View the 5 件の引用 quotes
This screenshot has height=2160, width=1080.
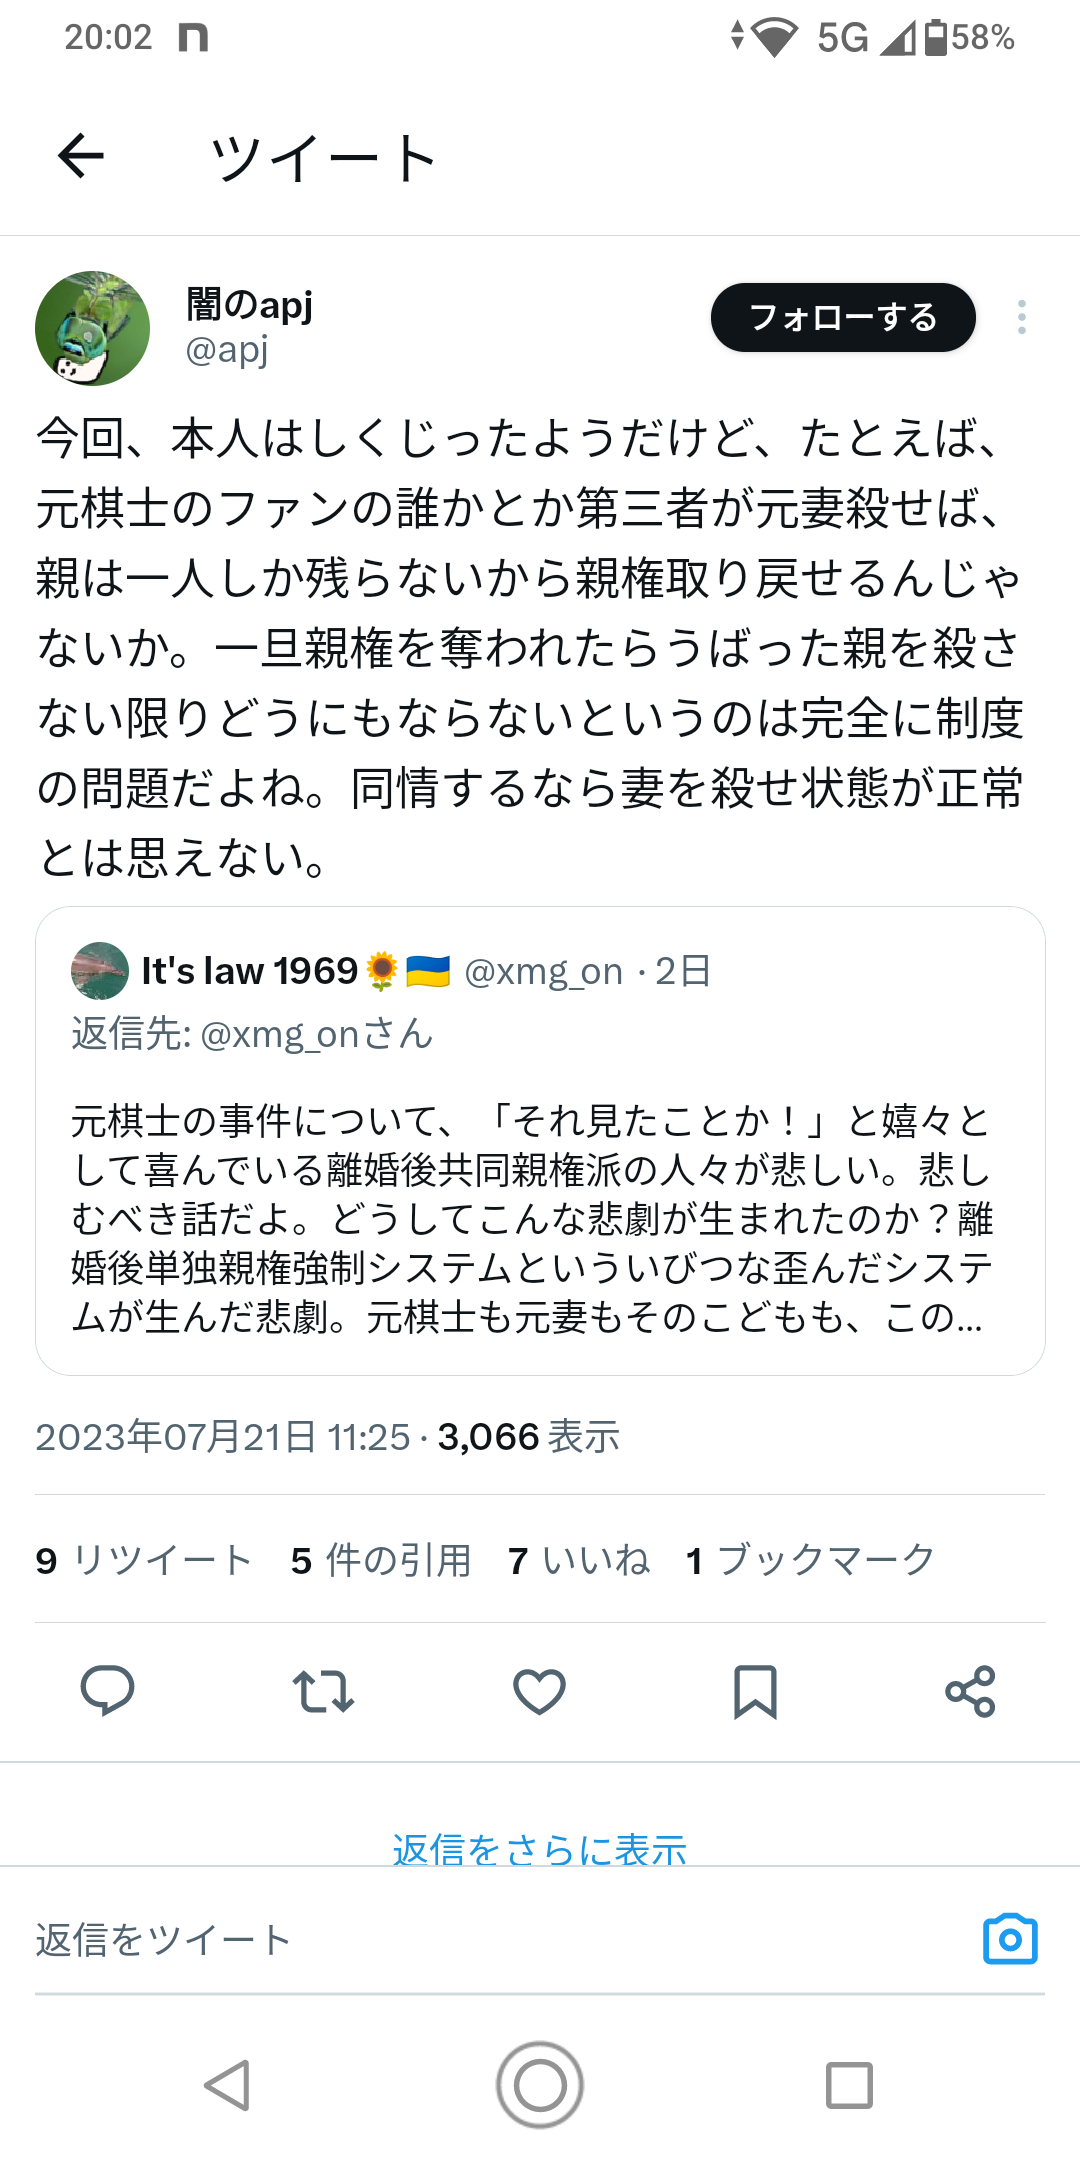381,1560
